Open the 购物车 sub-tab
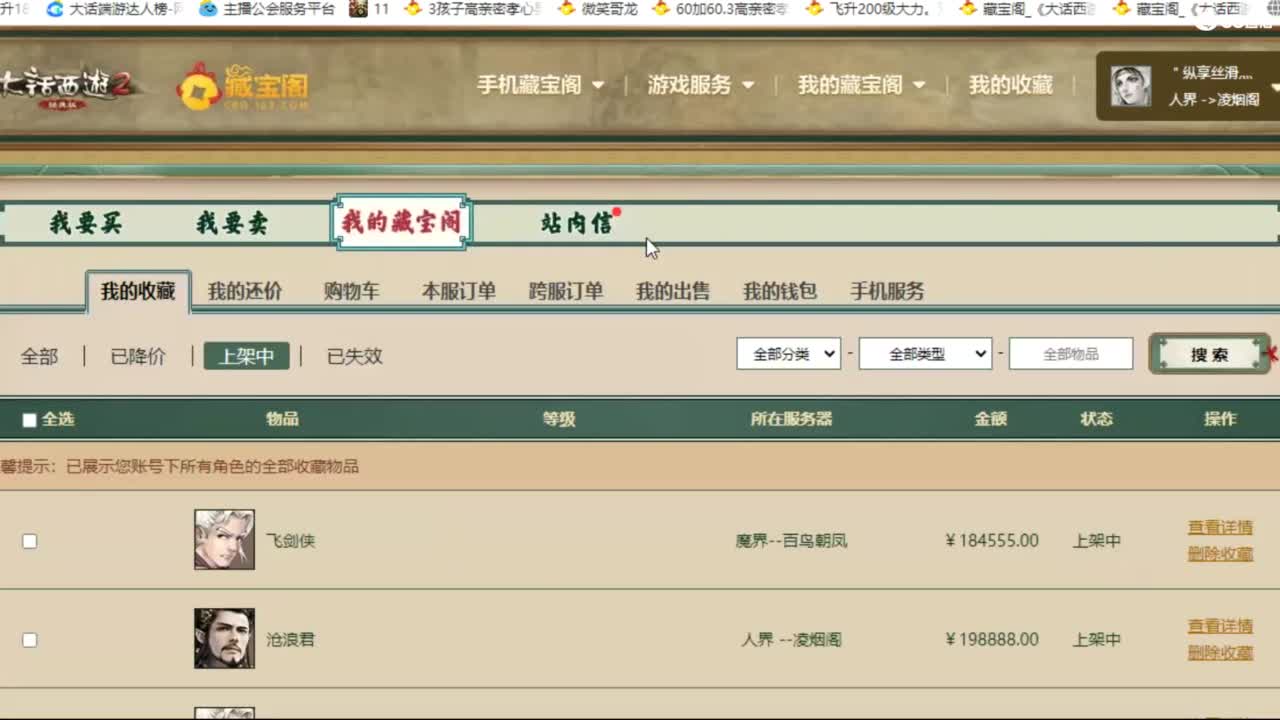Screen dimensions: 1280x720 [x=351, y=291]
